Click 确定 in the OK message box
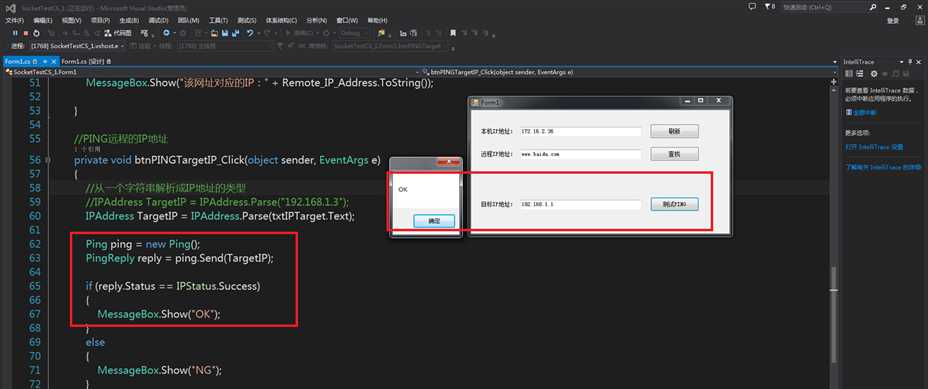Image resolution: width=928 pixels, height=389 pixels. [x=434, y=221]
